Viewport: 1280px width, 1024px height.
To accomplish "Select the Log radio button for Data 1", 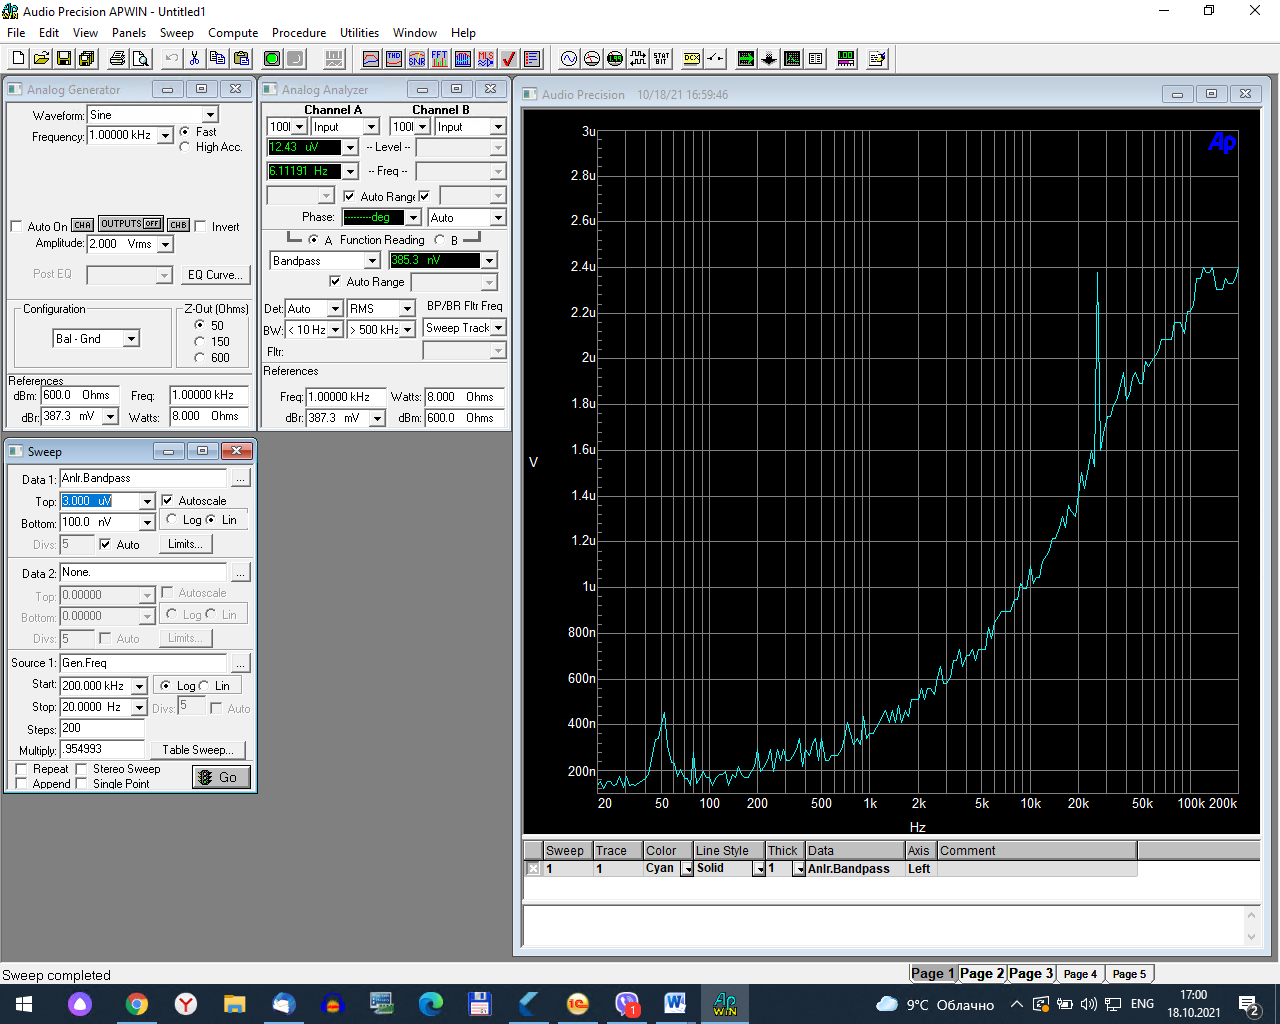I will [x=172, y=519].
